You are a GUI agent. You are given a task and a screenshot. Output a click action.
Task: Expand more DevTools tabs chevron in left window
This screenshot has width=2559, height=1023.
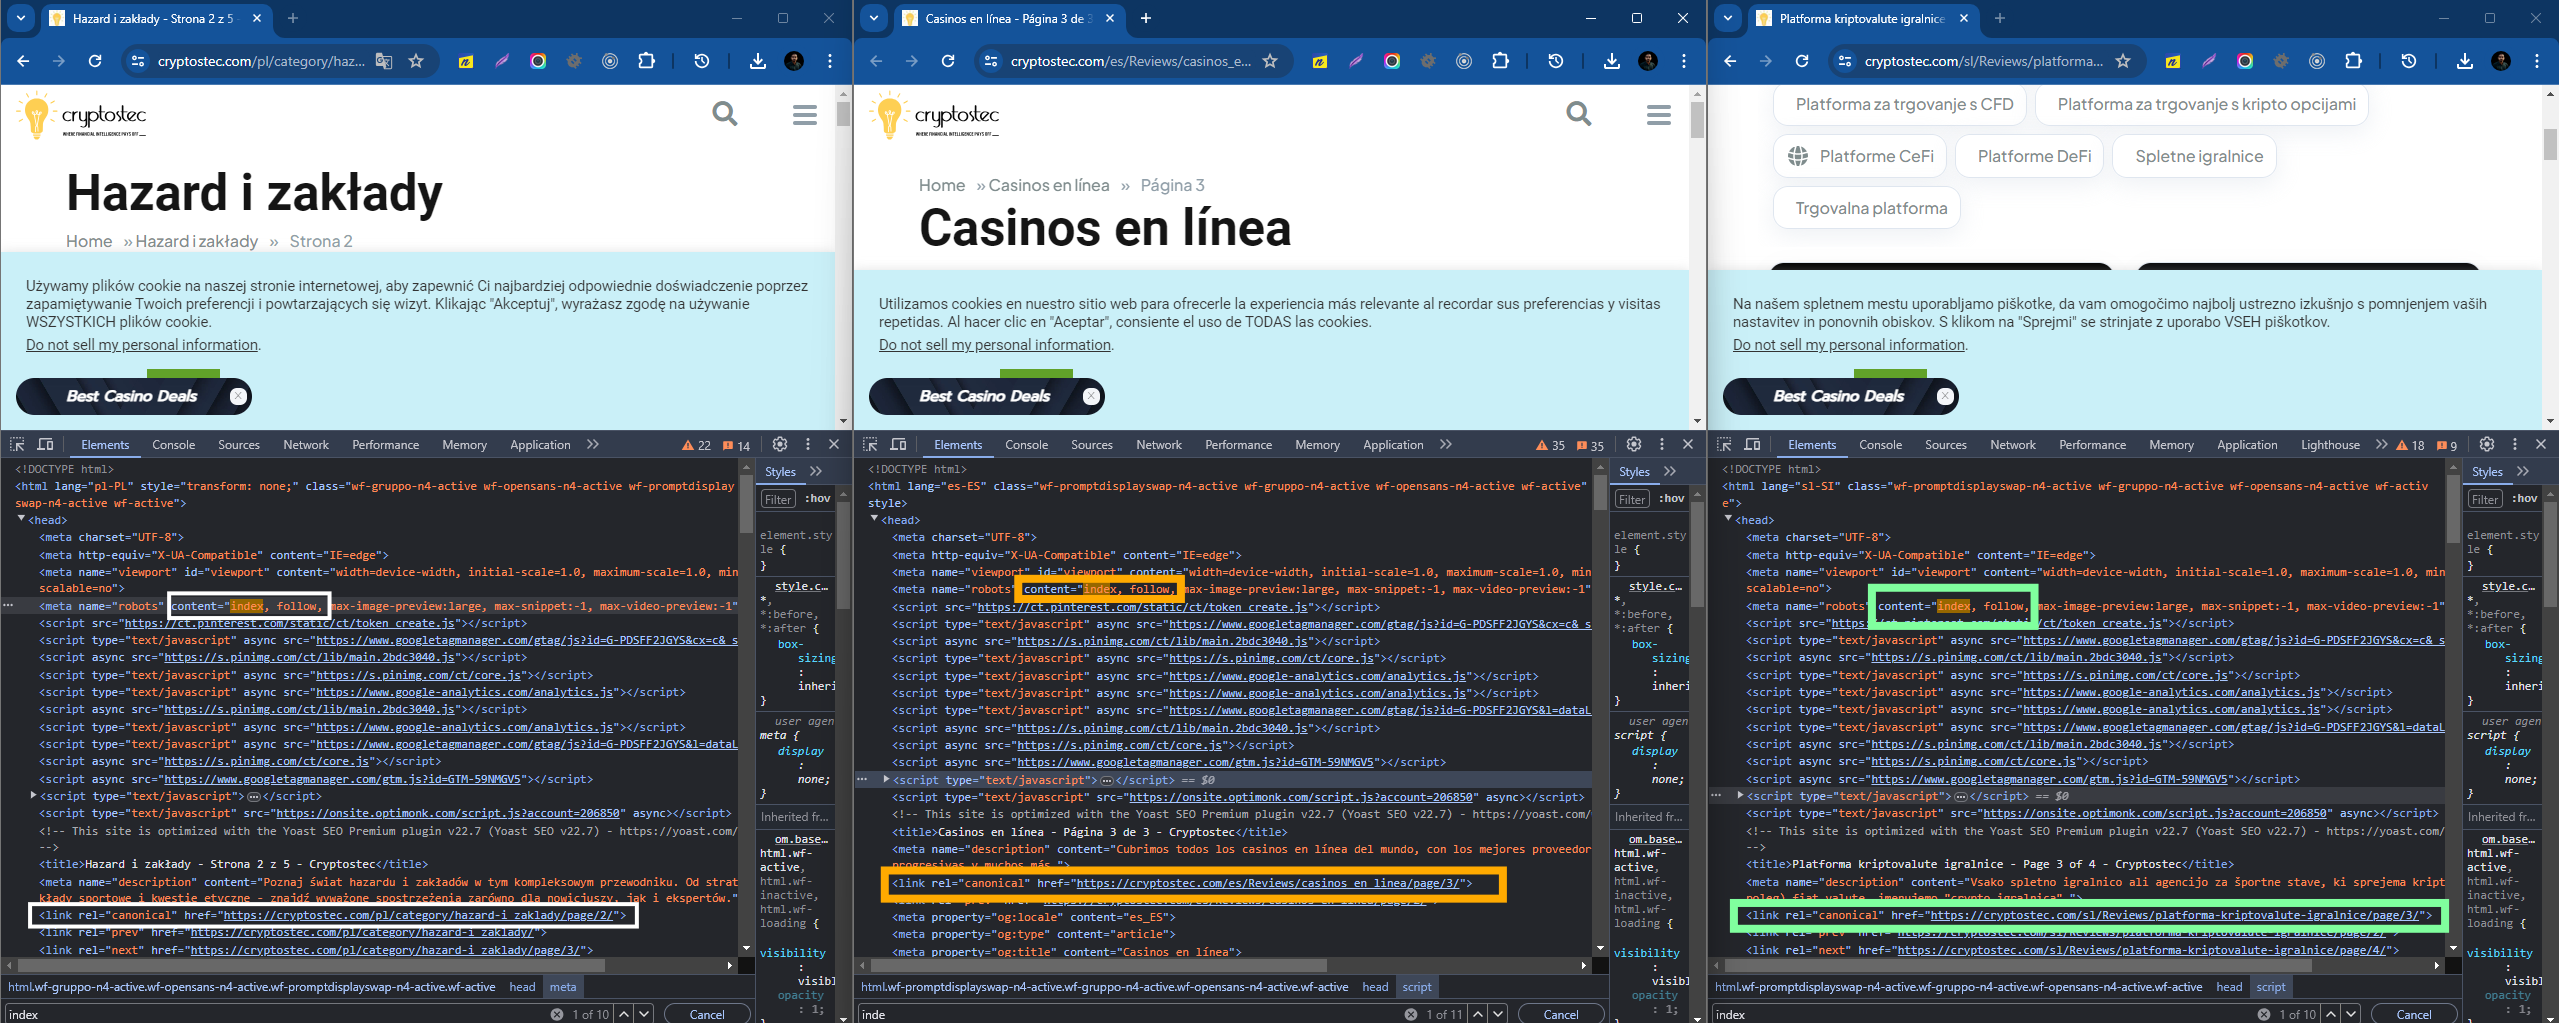coord(593,444)
